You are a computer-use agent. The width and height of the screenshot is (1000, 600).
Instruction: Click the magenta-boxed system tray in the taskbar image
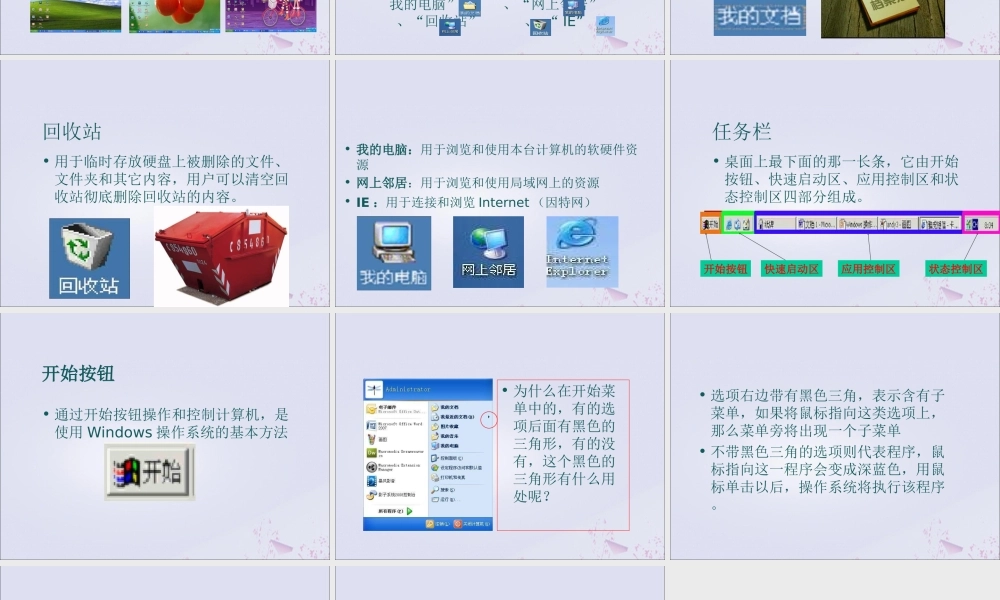pos(981,224)
